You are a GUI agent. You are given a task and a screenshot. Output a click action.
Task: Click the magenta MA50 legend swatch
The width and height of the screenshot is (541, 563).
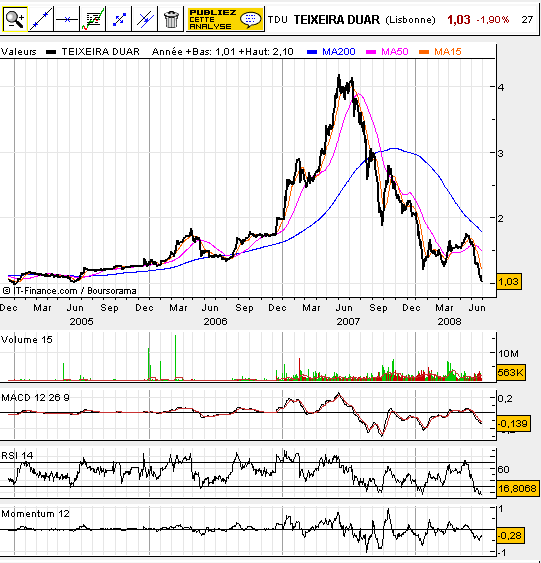click(x=371, y=52)
